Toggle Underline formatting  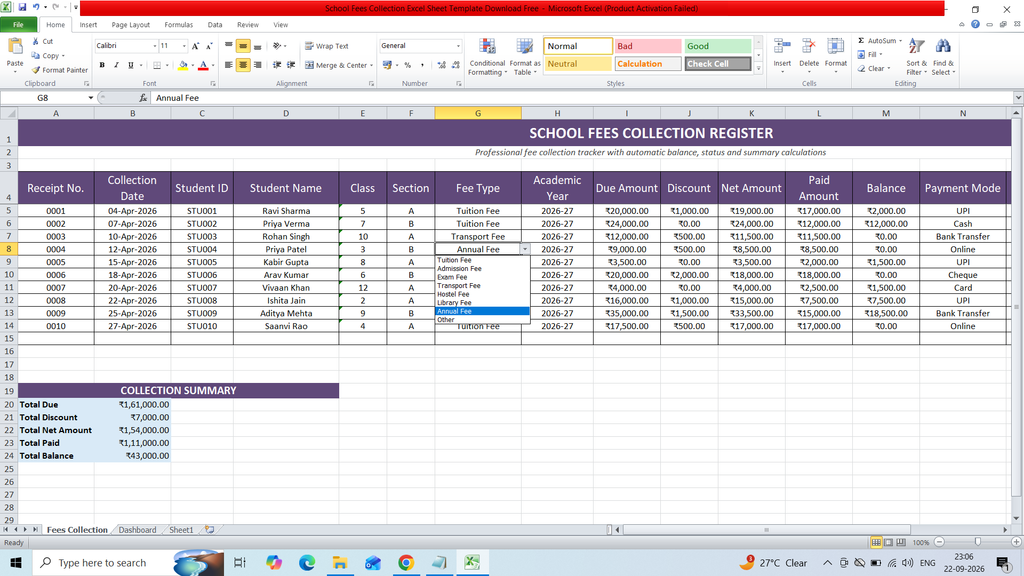[x=131, y=65]
